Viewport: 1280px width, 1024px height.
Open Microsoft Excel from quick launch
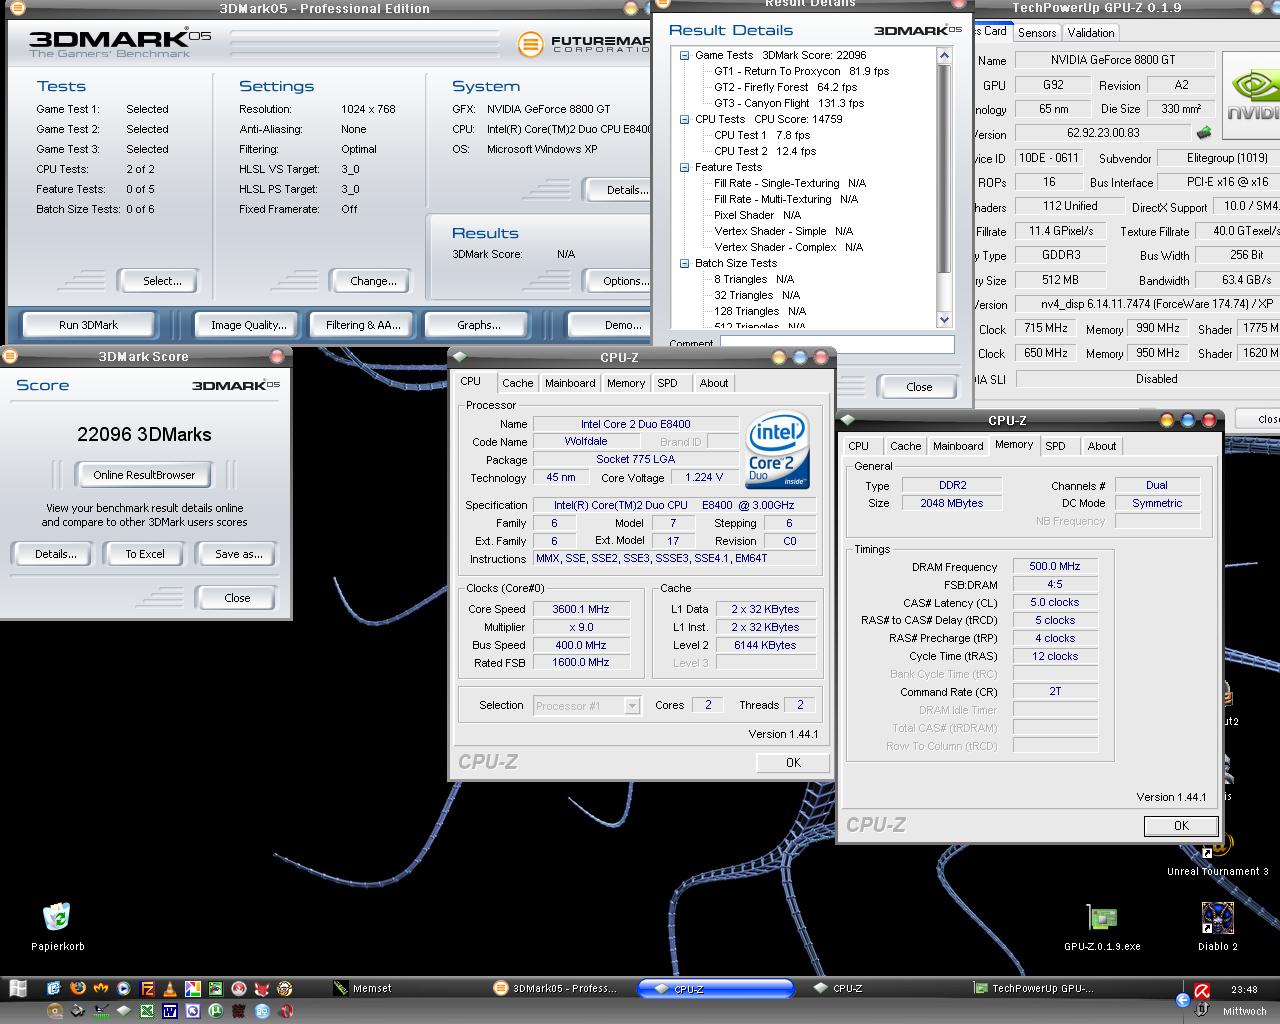coord(147,1011)
